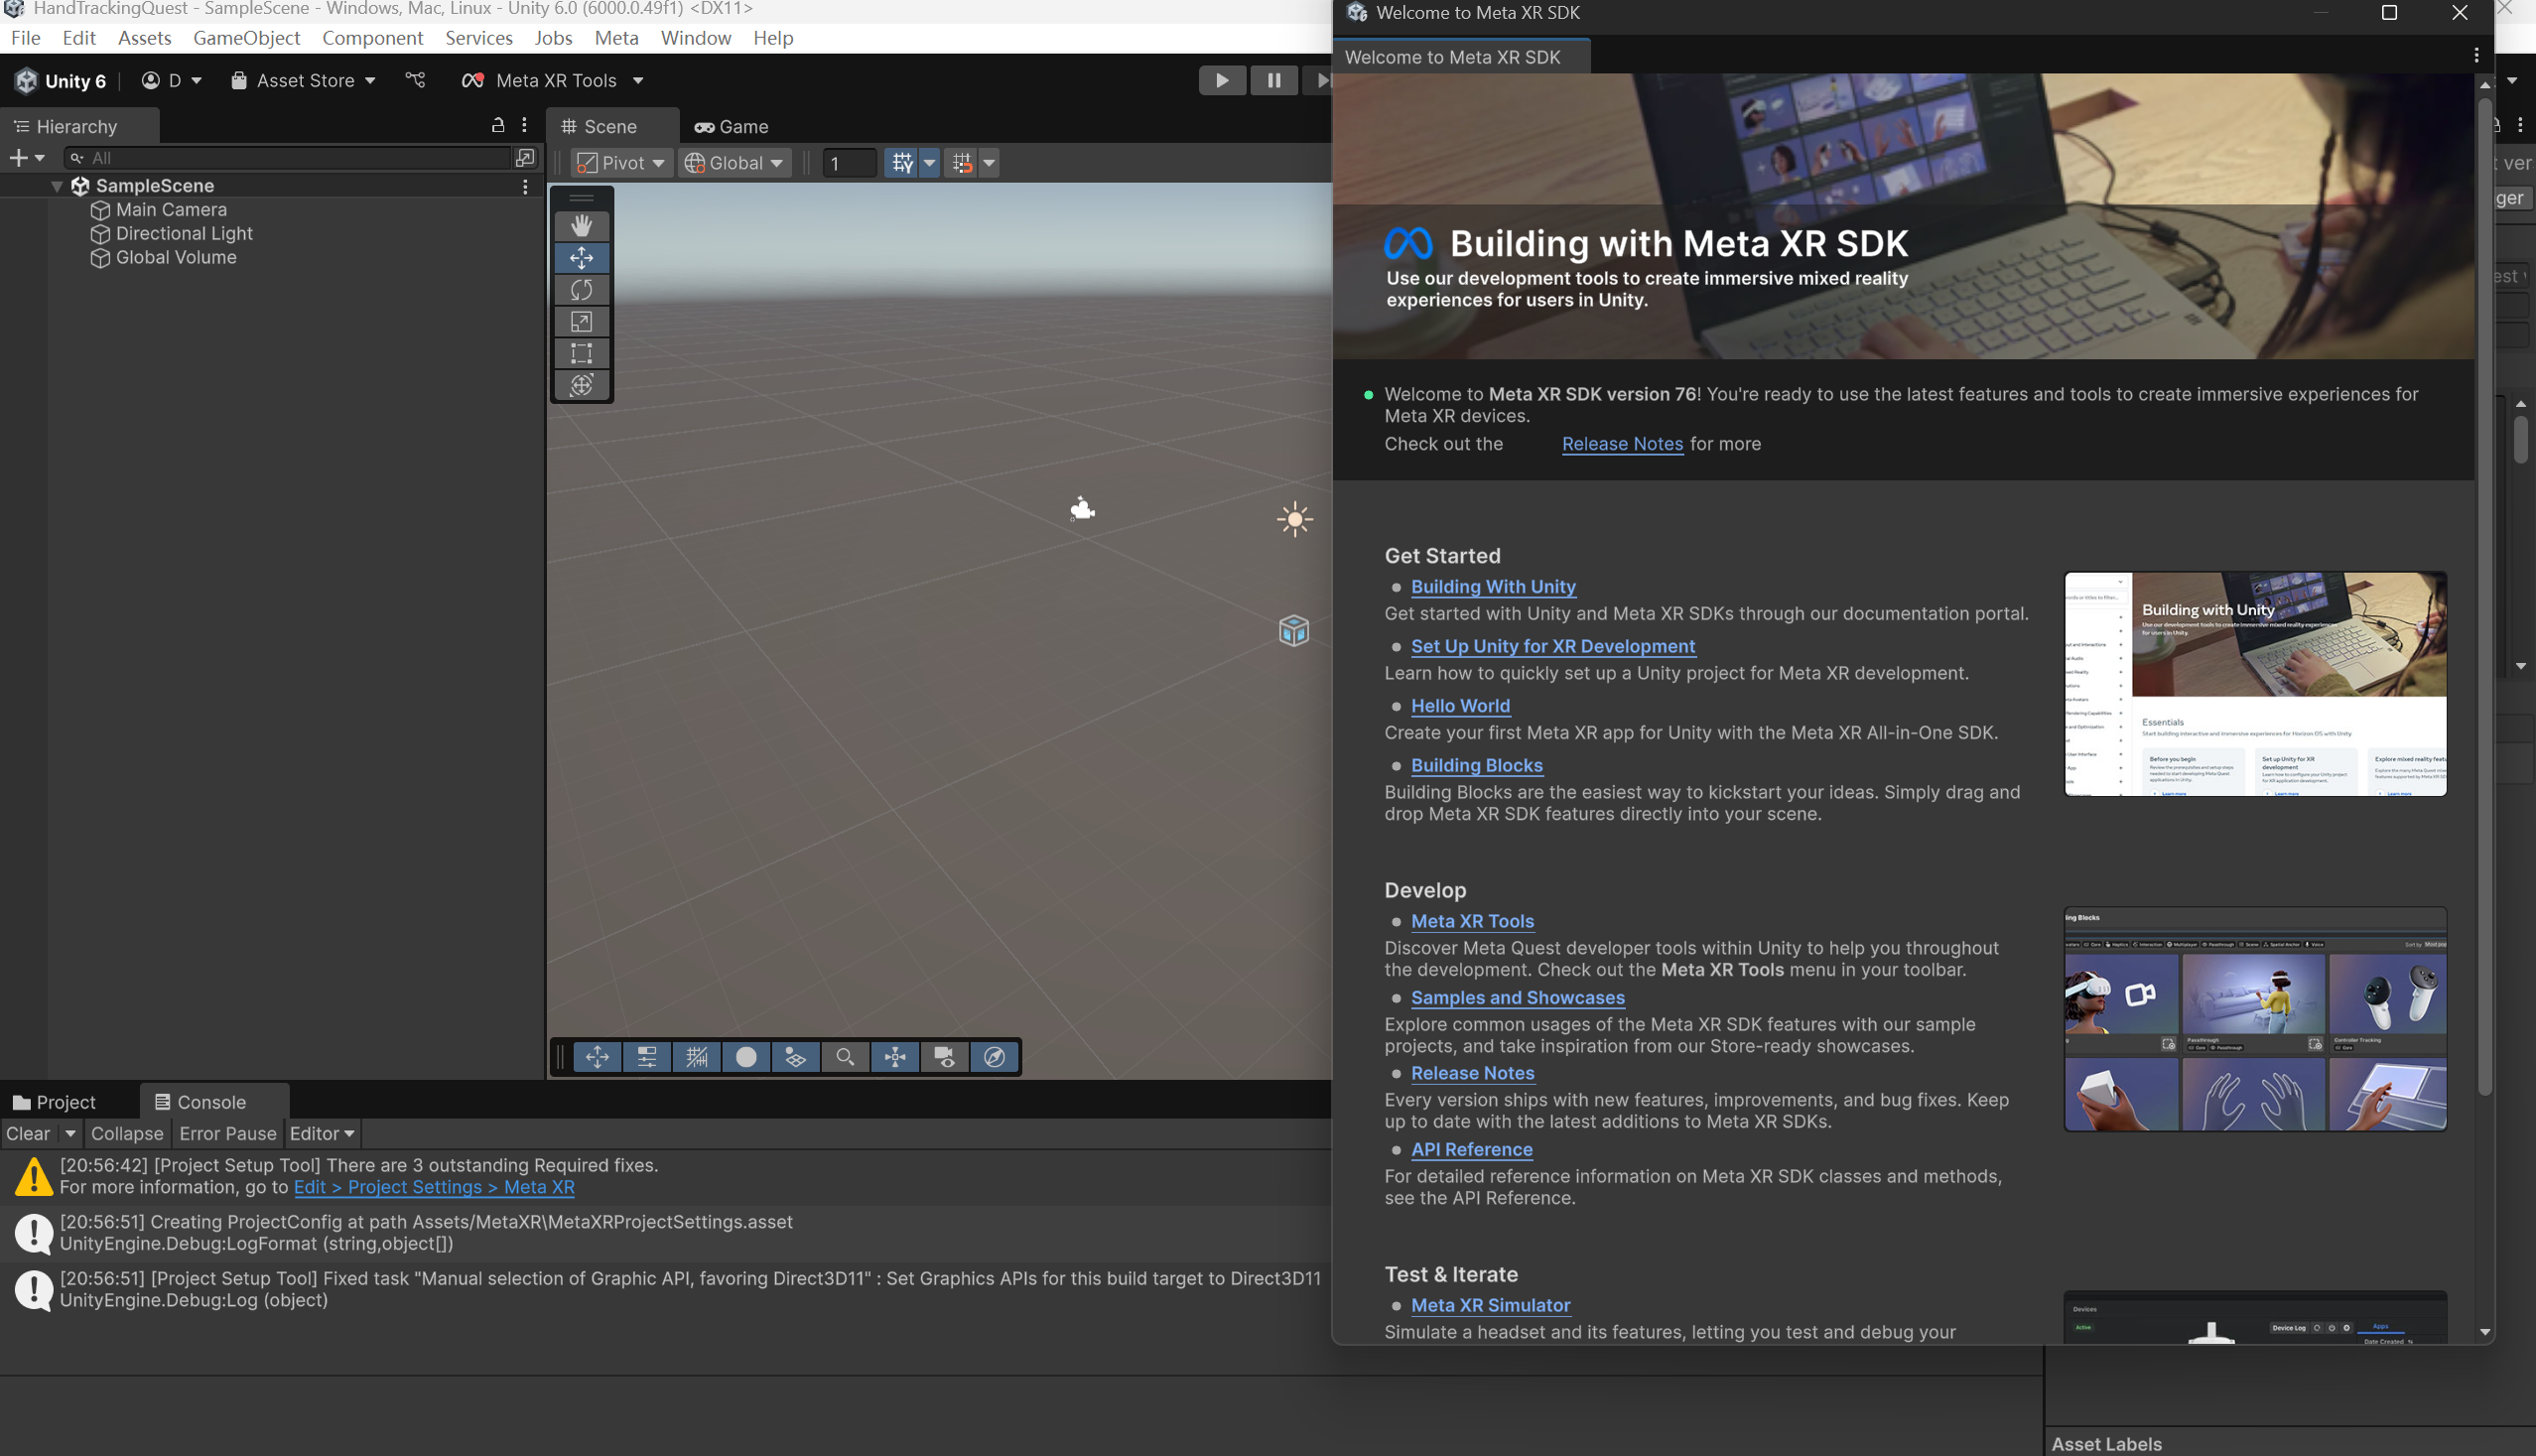Click the scene camera settings icon

943,1057
